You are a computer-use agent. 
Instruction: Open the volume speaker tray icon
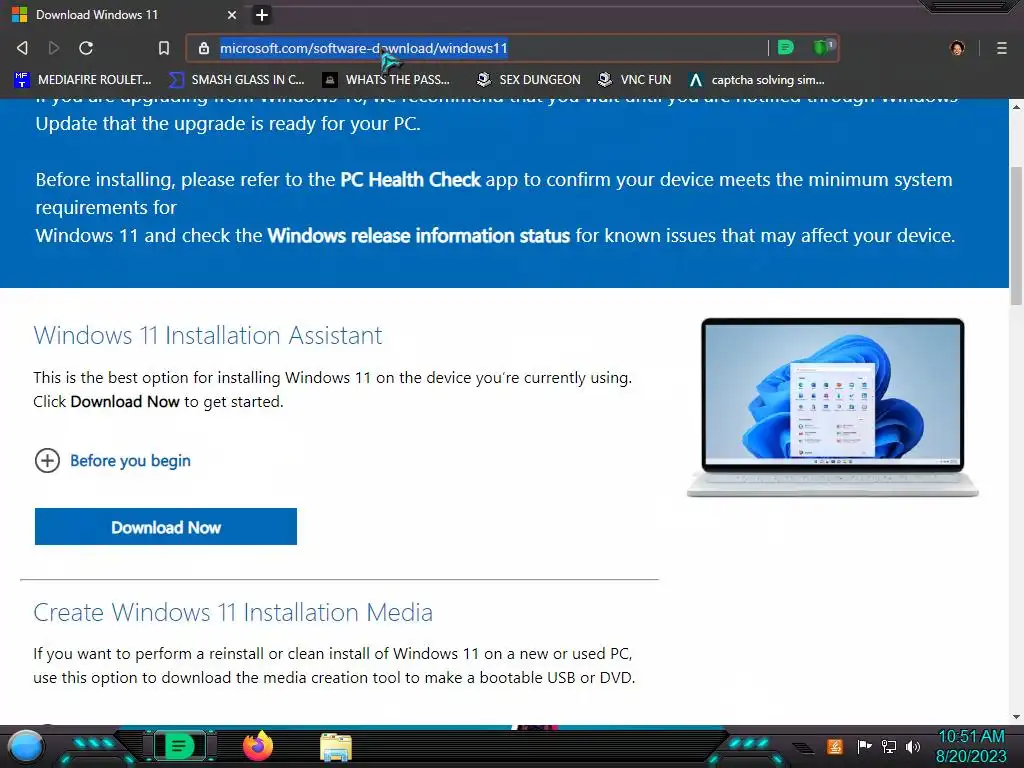point(913,746)
